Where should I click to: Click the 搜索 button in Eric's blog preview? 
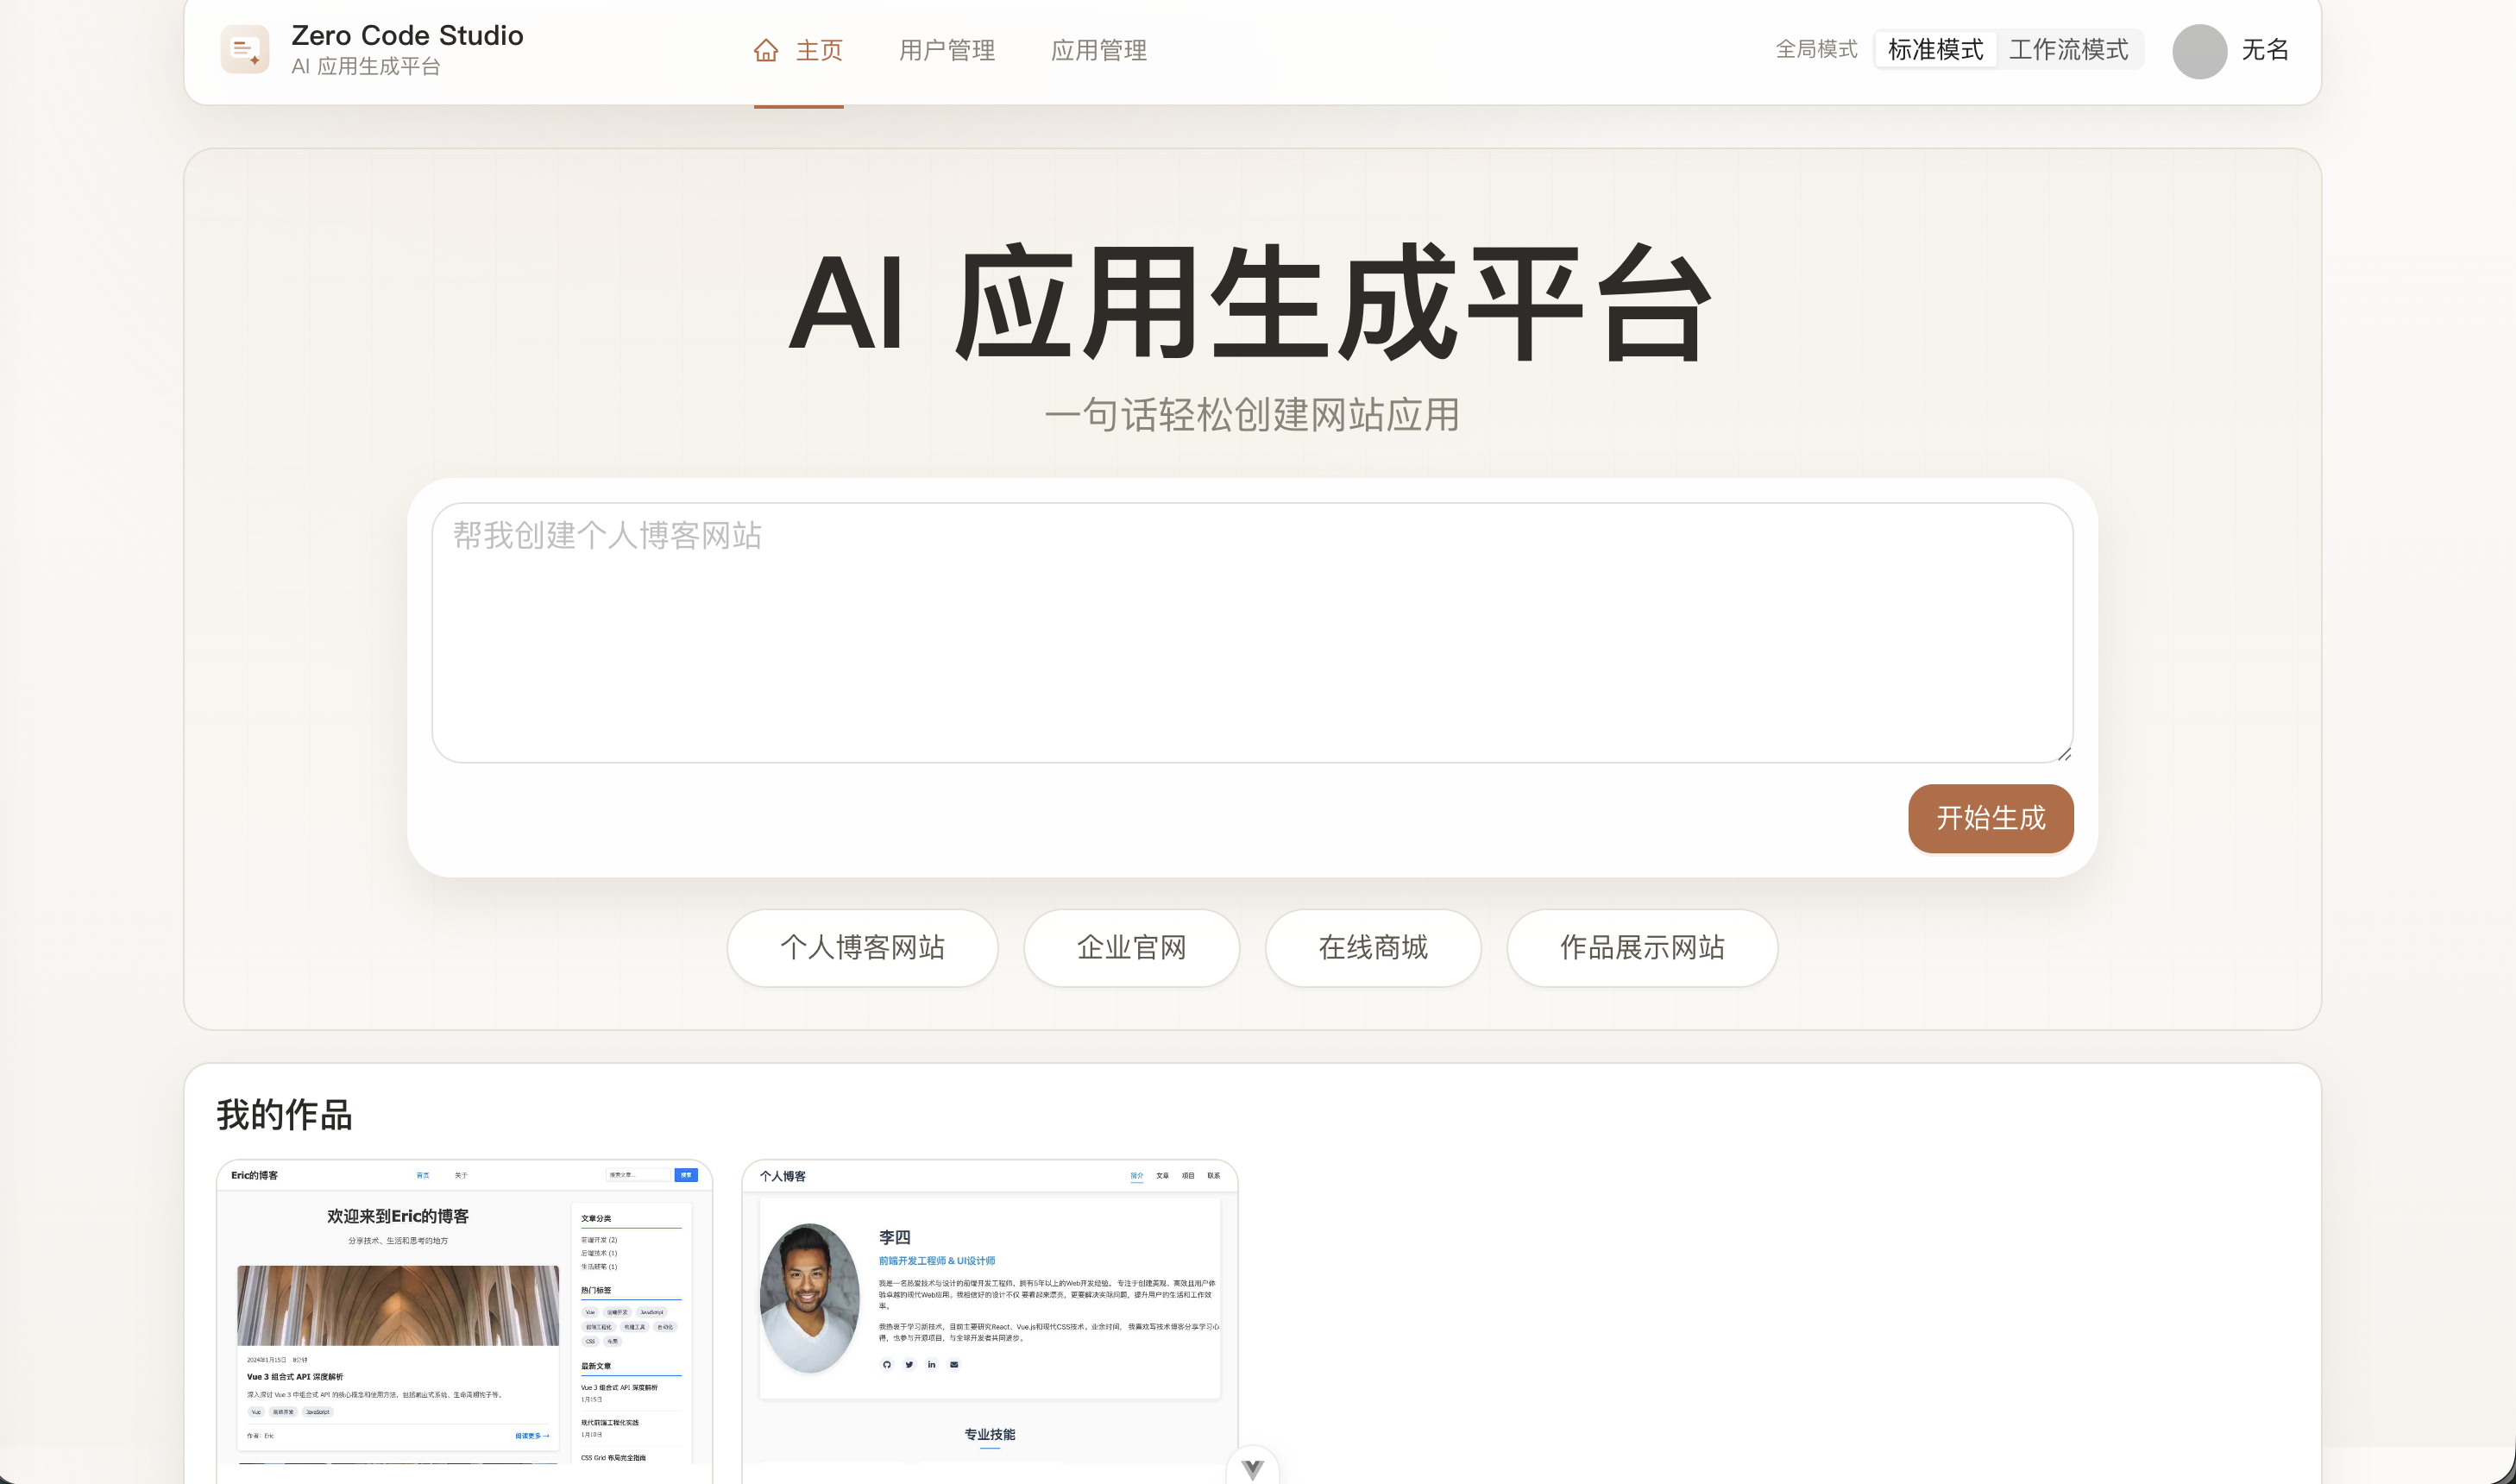[x=686, y=1175]
